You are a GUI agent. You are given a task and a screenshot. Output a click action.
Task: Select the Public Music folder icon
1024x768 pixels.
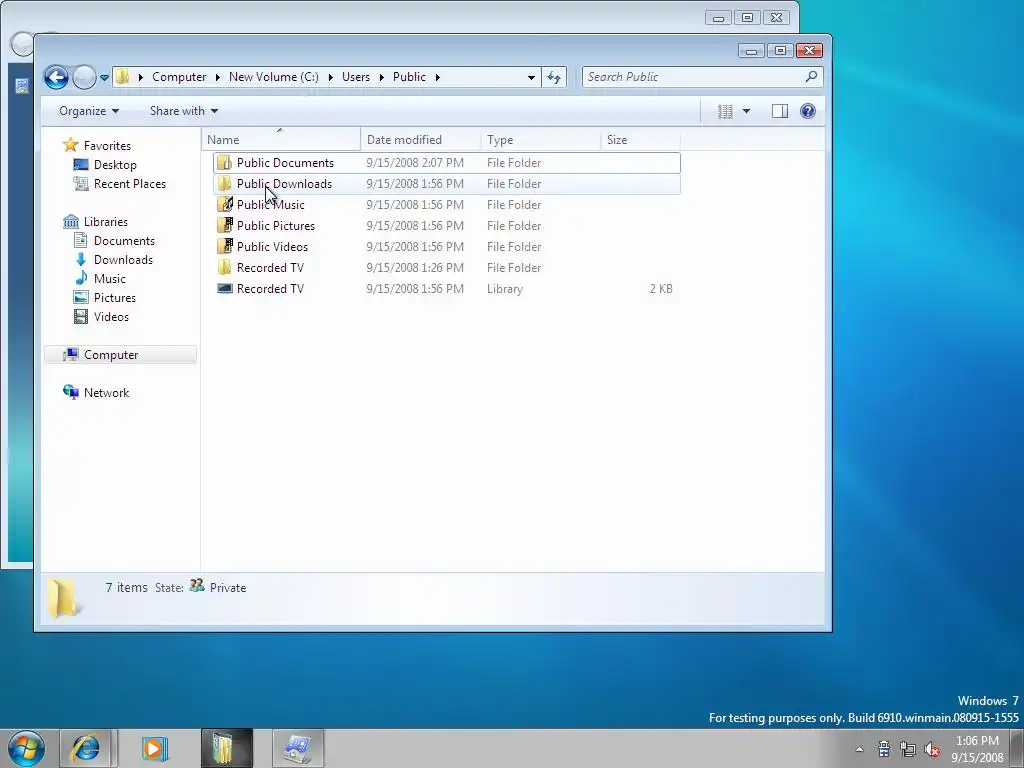[x=225, y=204]
